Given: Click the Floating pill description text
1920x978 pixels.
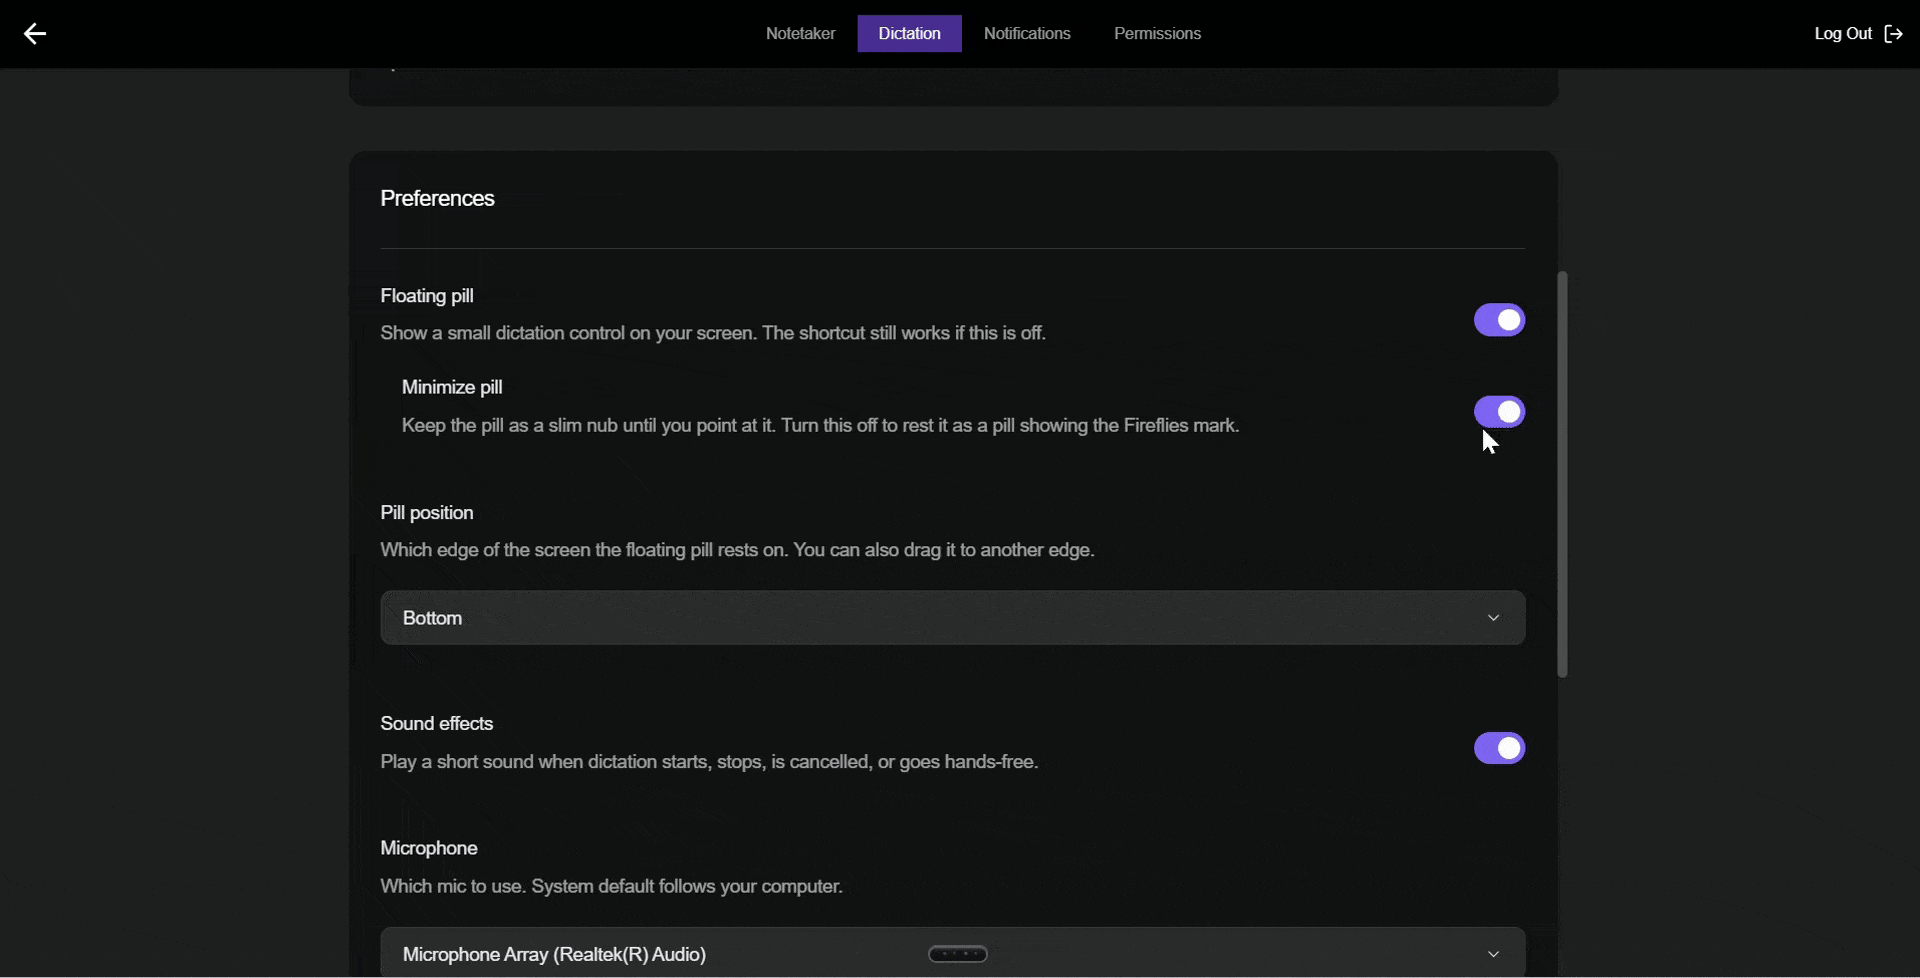Looking at the screenshot, I should (713, 333).
